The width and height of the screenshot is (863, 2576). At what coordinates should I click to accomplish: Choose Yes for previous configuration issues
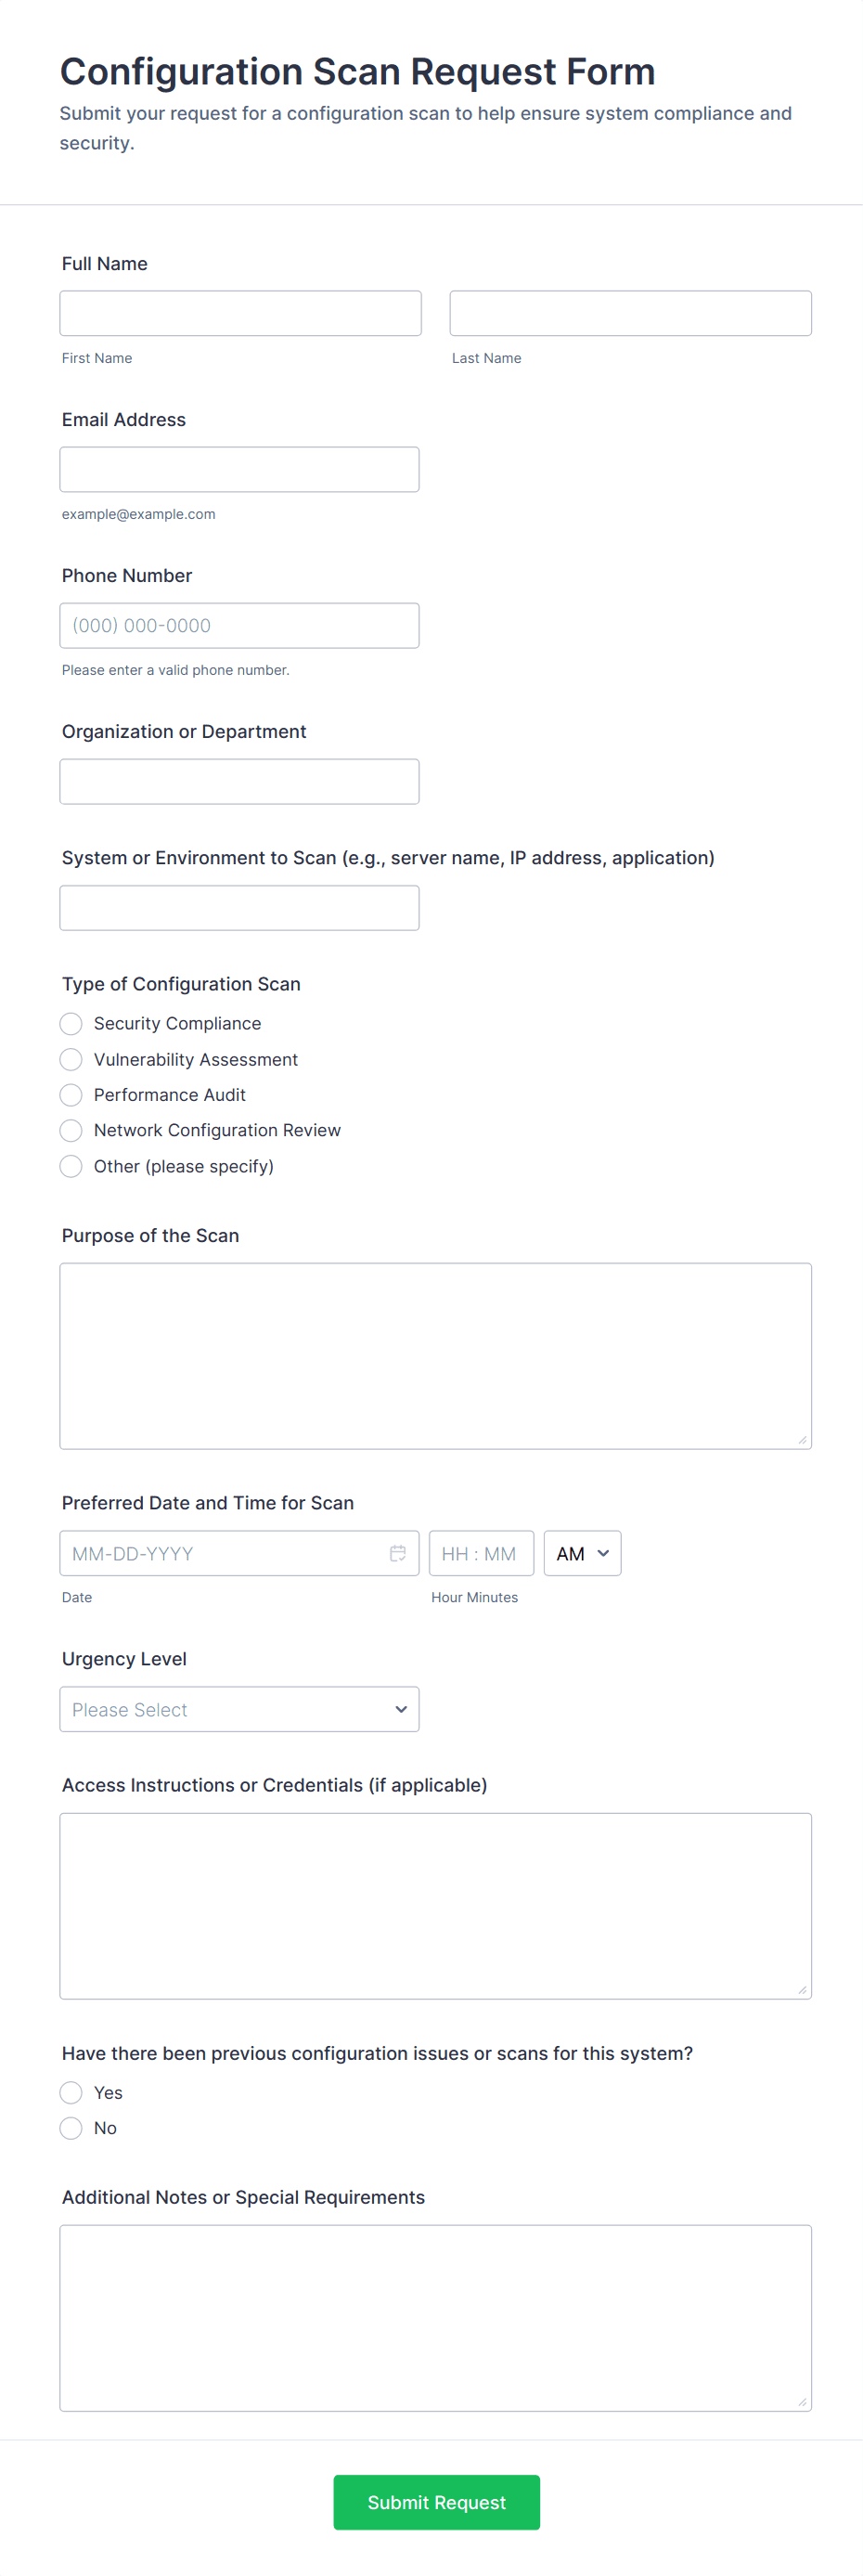[71, 2092]
